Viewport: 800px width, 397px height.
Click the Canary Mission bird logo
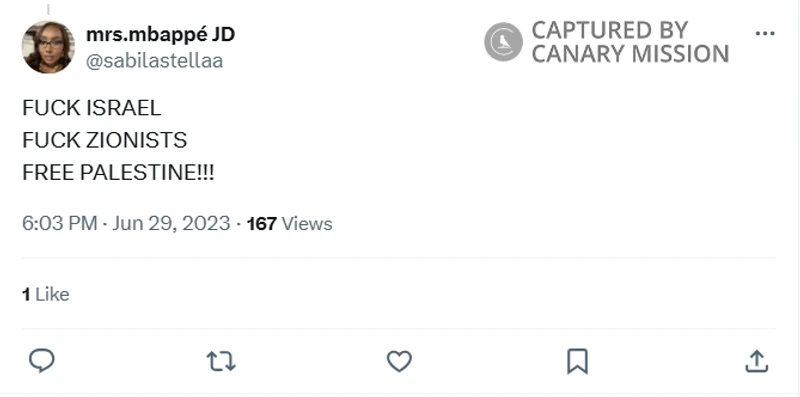point(504,42)
